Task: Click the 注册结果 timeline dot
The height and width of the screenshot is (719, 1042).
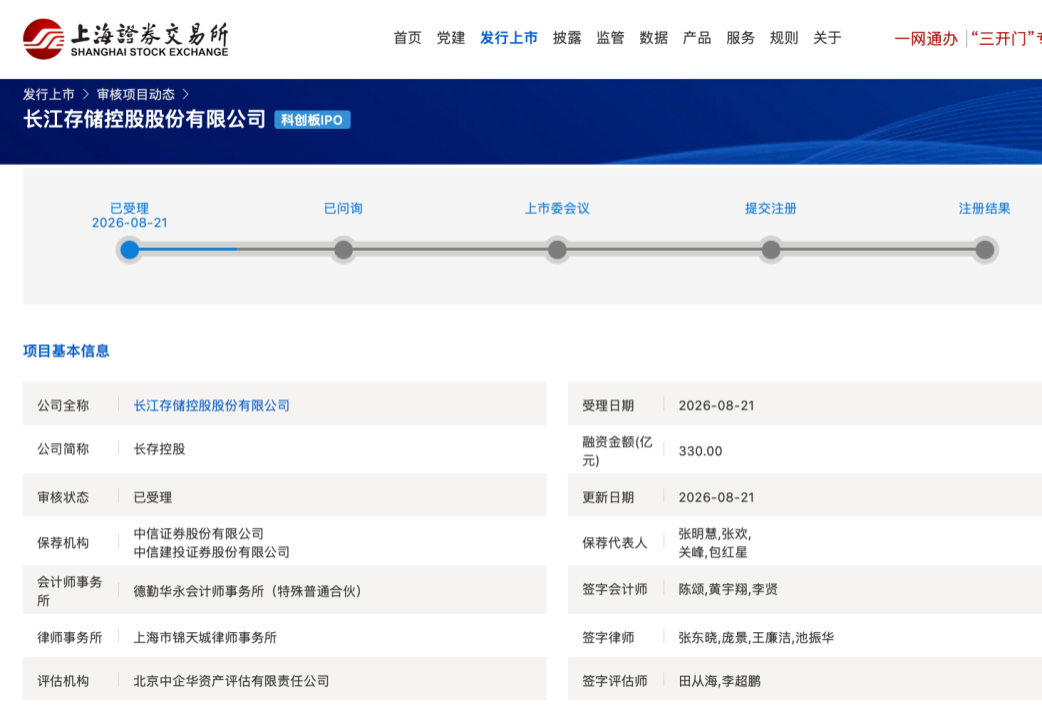Action: (984, 250)
